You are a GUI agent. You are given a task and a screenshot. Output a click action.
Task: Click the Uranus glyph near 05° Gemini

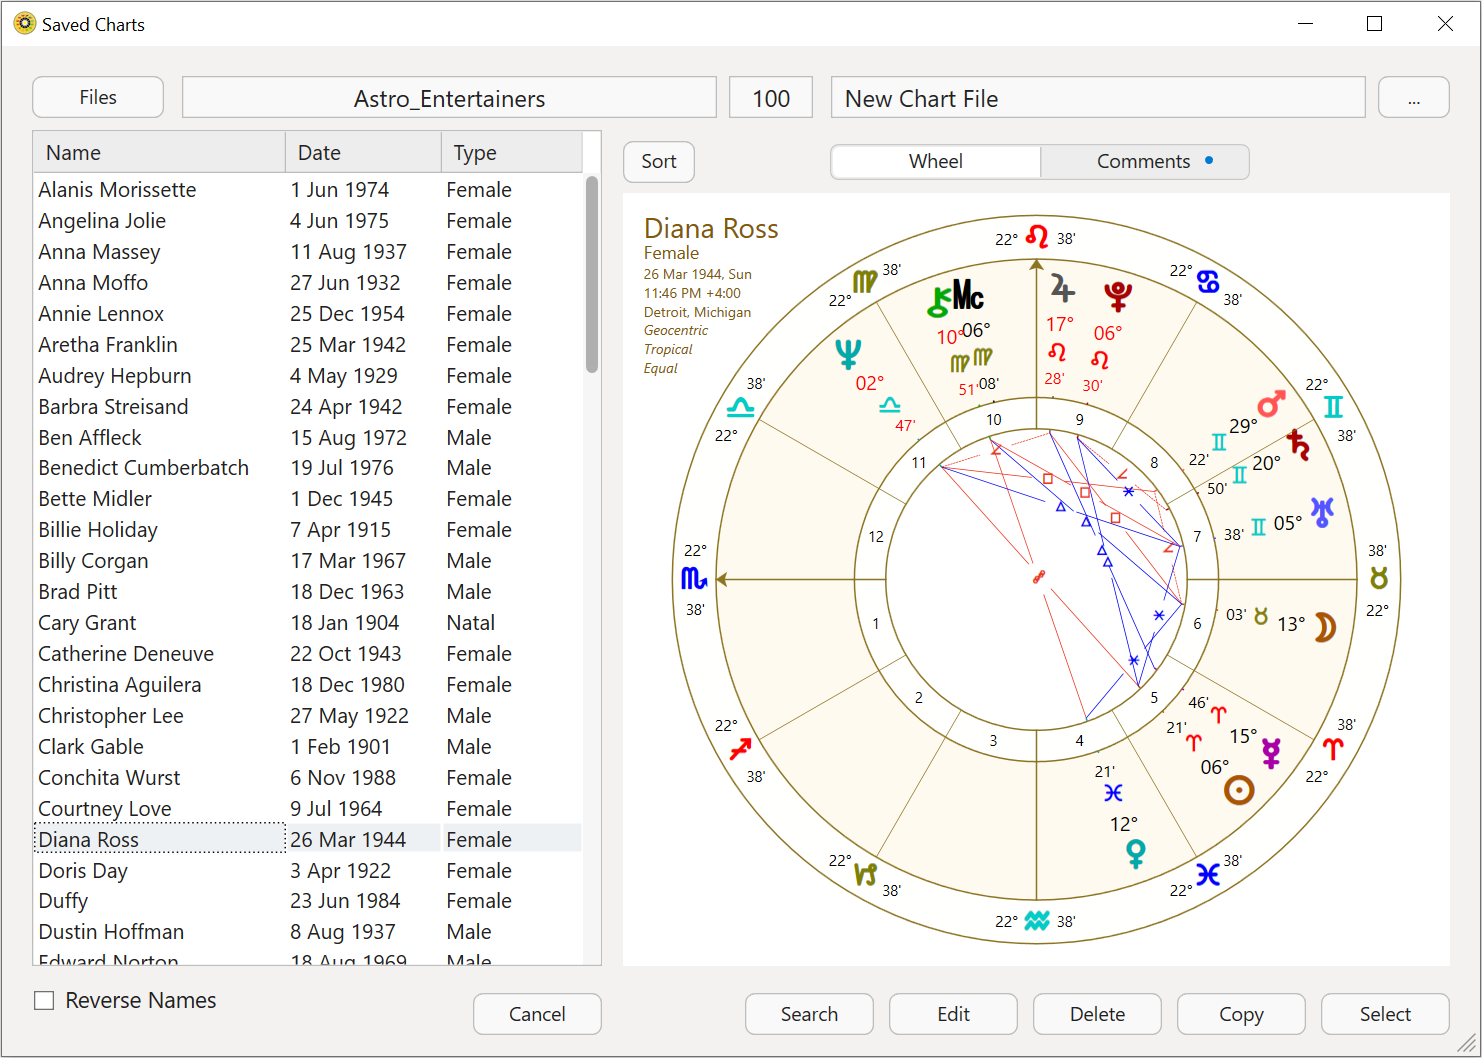(x=1322, y=512)
